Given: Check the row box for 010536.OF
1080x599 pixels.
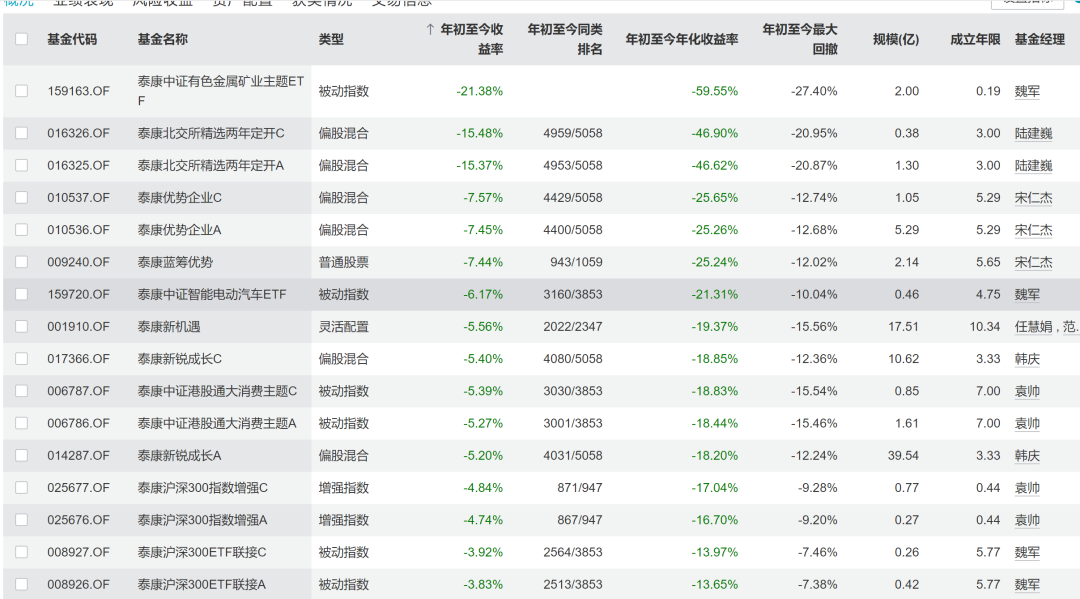Looking at the screenshot, I should click(x=21, y=230).
